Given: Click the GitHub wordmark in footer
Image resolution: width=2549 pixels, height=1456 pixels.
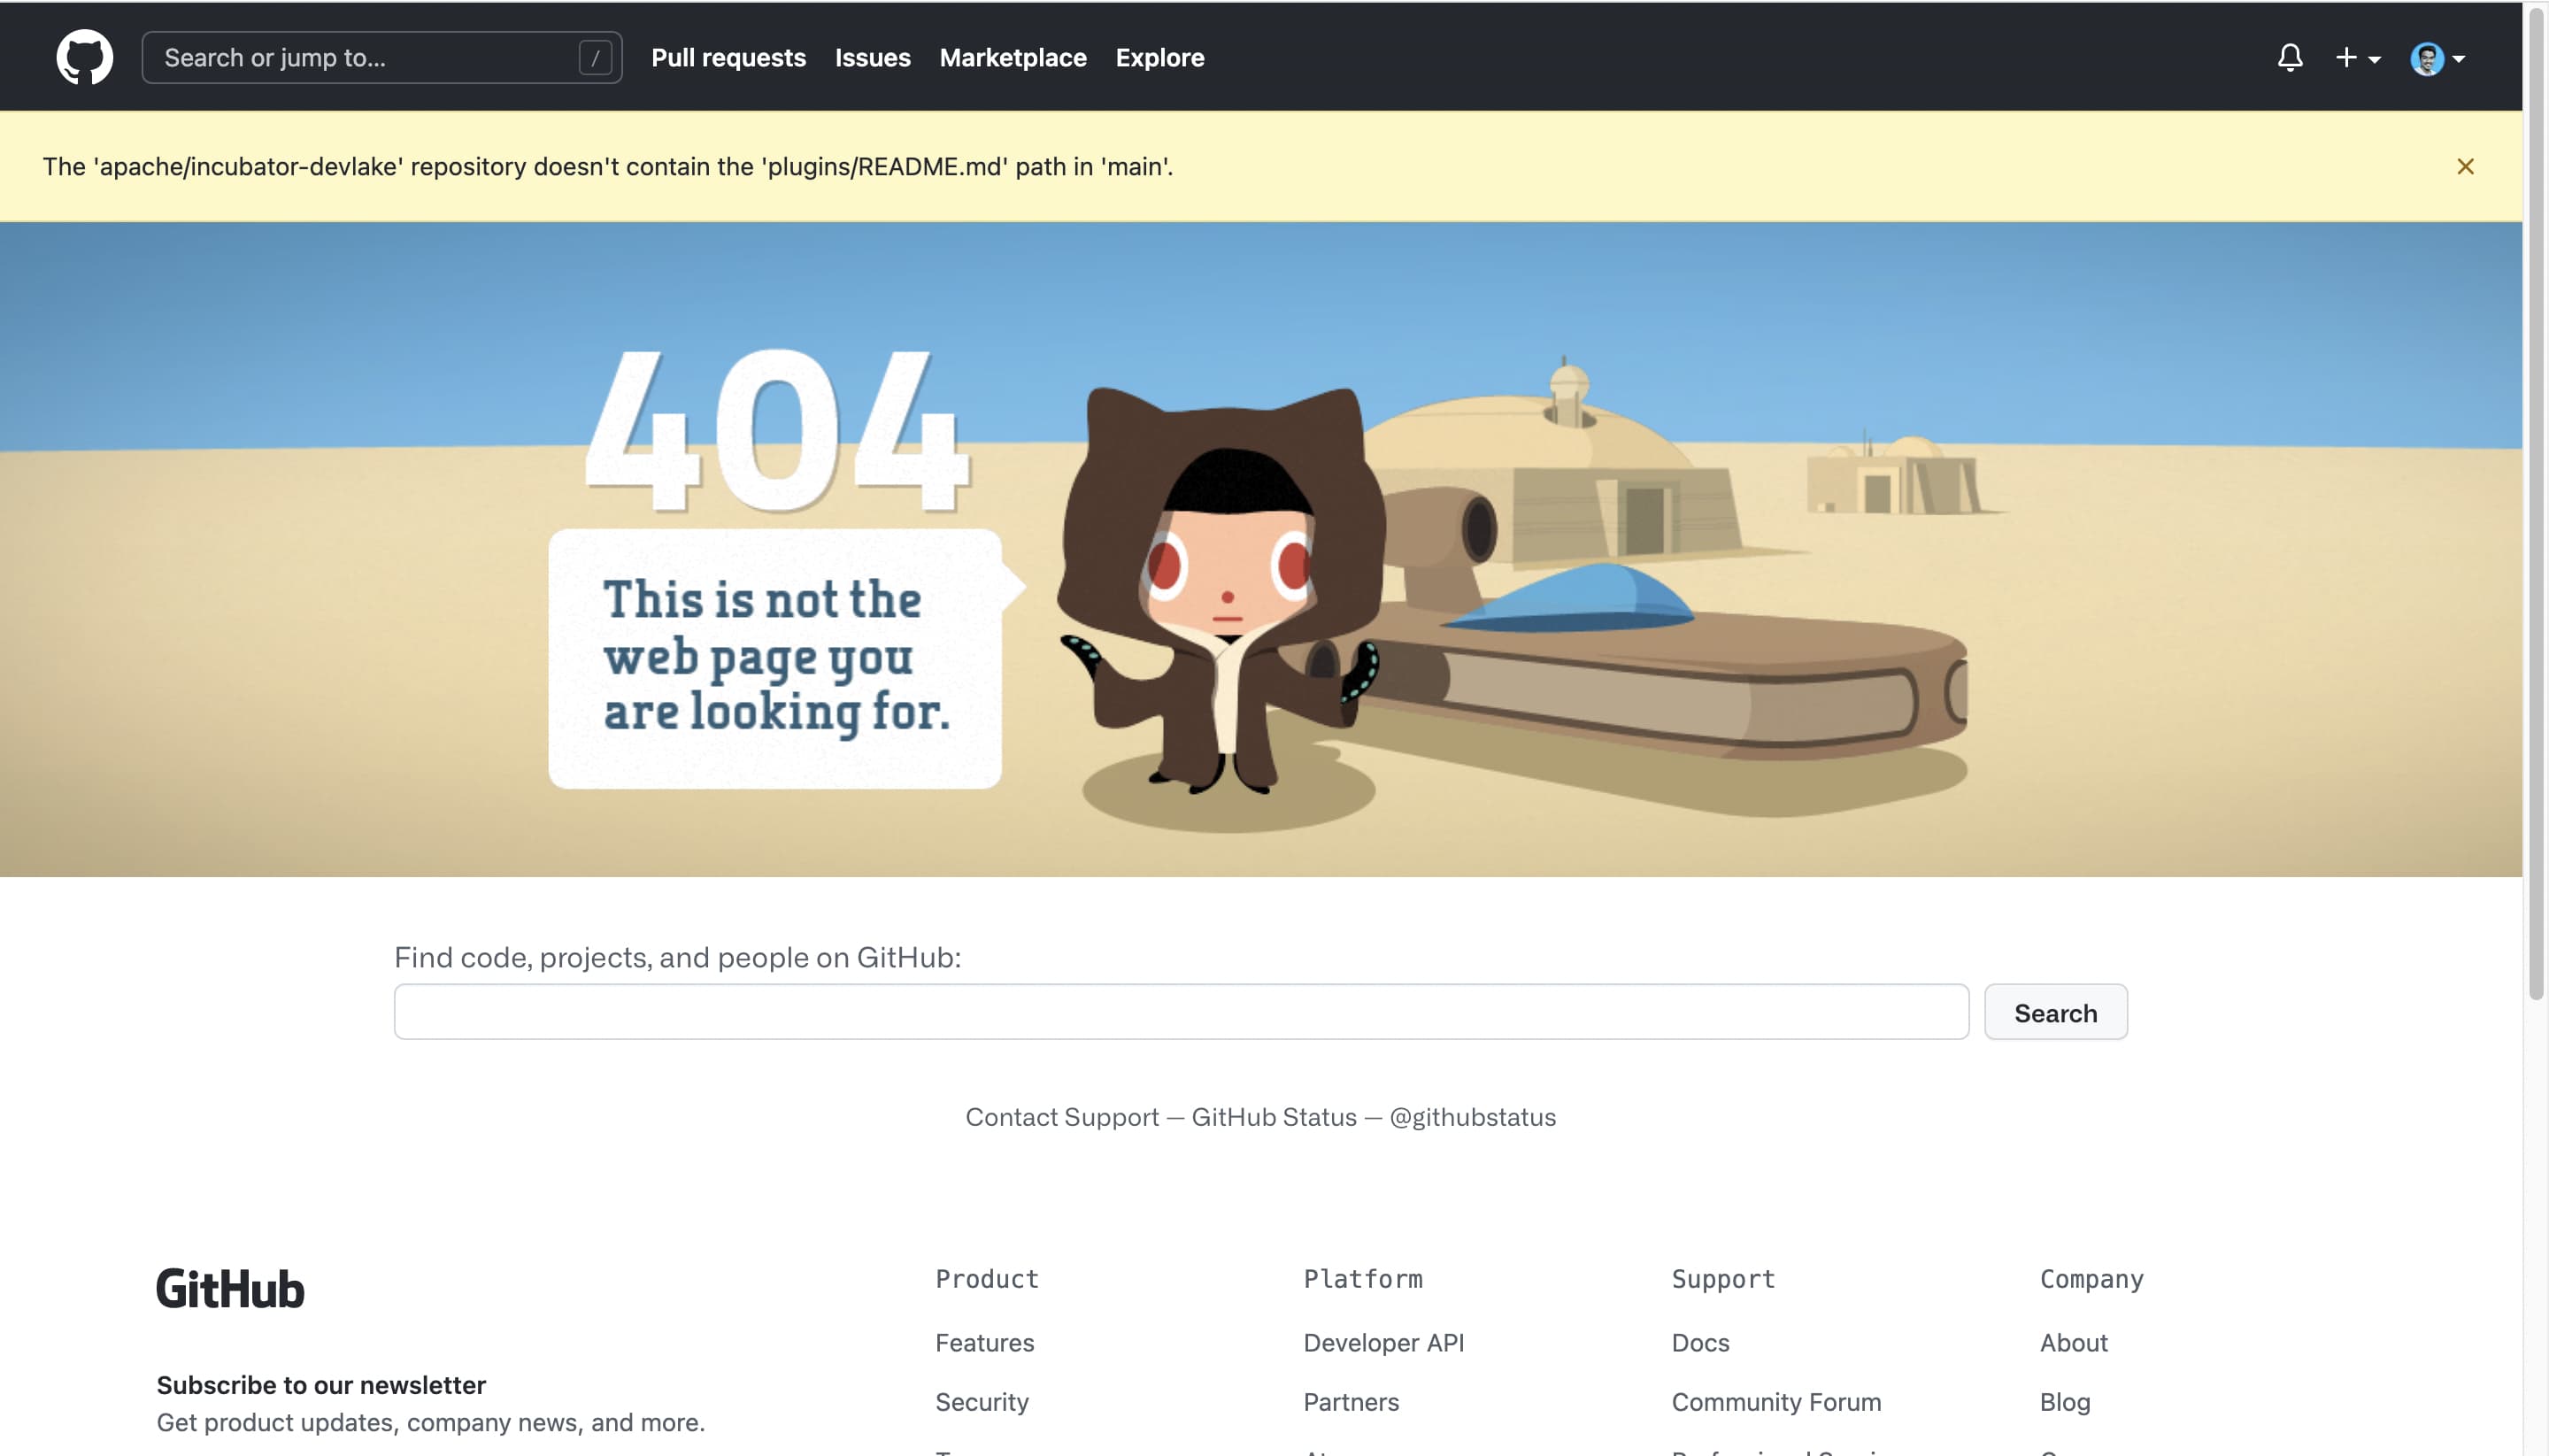Looking at the screenshot, I should pyautogui.click(x=229, y=1288).
